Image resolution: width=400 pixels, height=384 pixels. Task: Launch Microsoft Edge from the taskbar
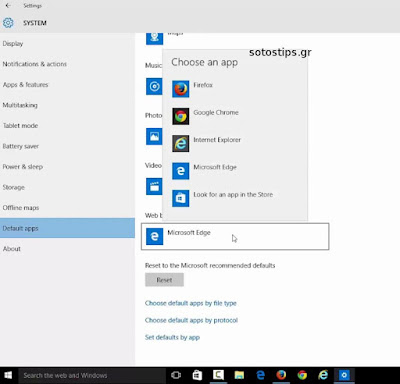tap(260, 375)
